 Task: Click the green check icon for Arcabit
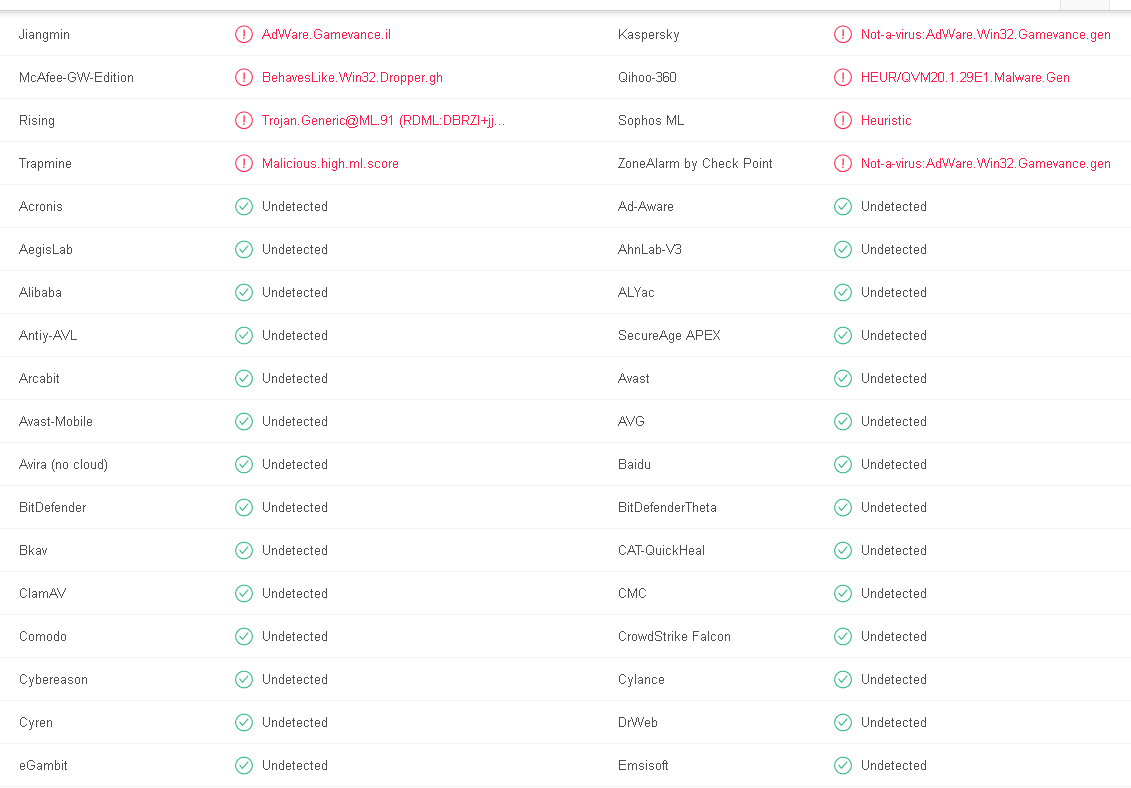[x=244, y=378]
